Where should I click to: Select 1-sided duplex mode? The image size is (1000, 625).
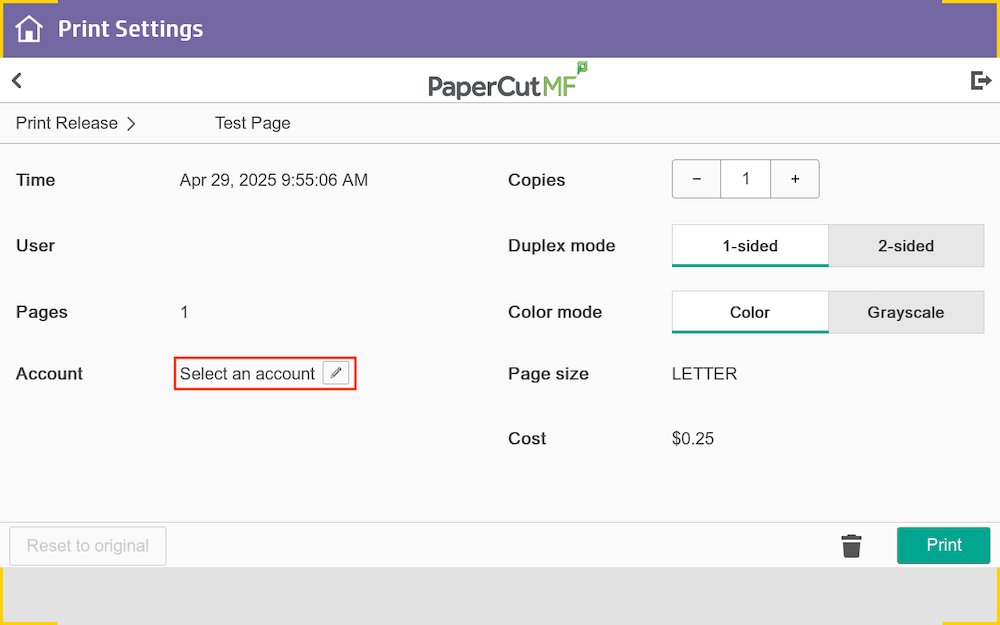click(750, 246)
